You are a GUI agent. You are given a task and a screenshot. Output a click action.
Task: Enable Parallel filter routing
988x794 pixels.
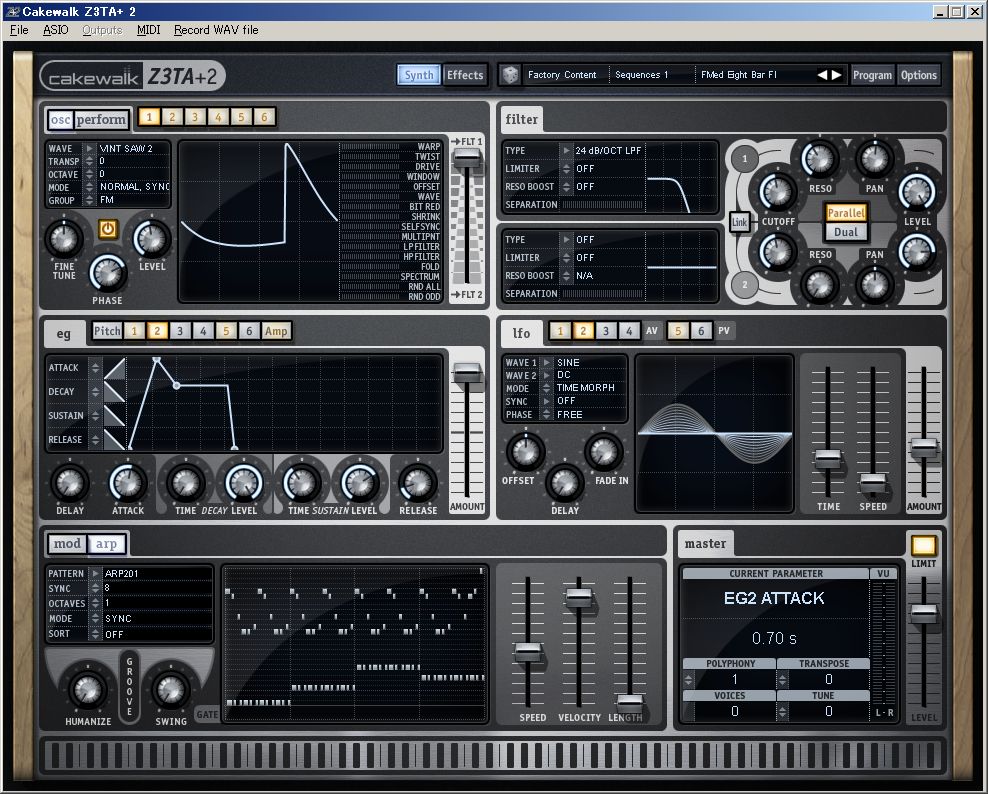[846, 213]
